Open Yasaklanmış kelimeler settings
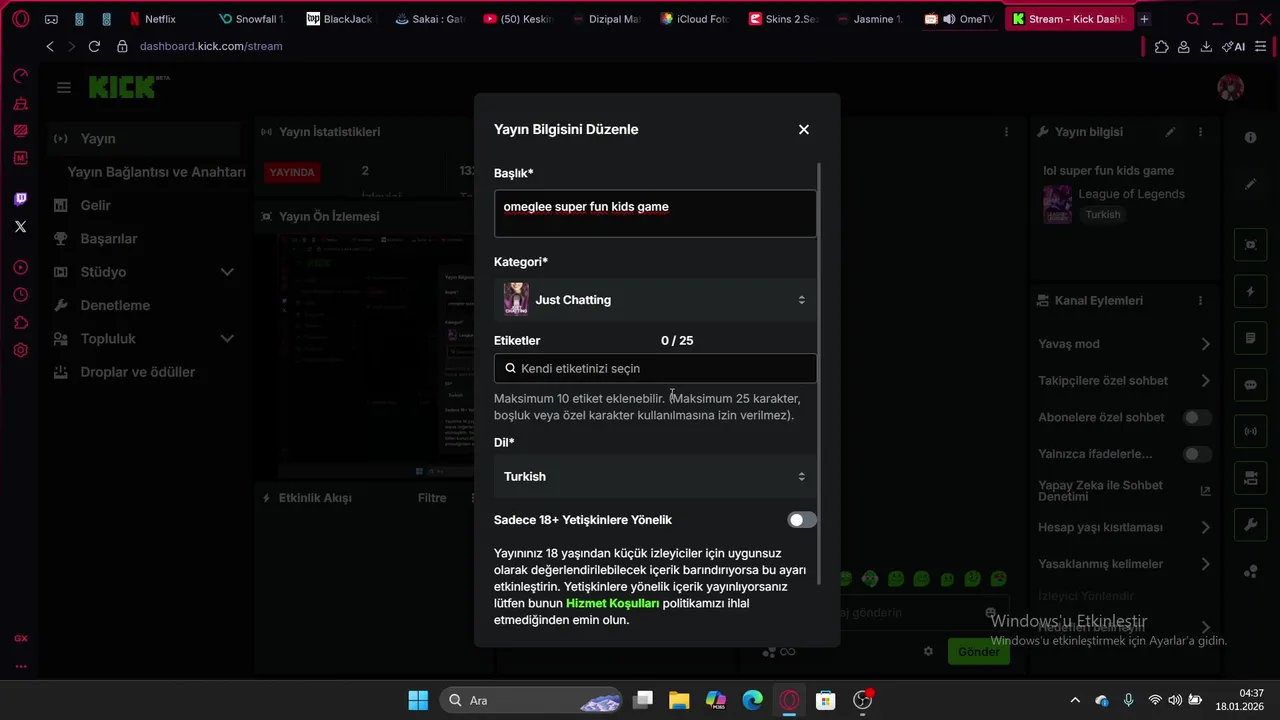This screenshot has width=1280, height=720. 1124,564
